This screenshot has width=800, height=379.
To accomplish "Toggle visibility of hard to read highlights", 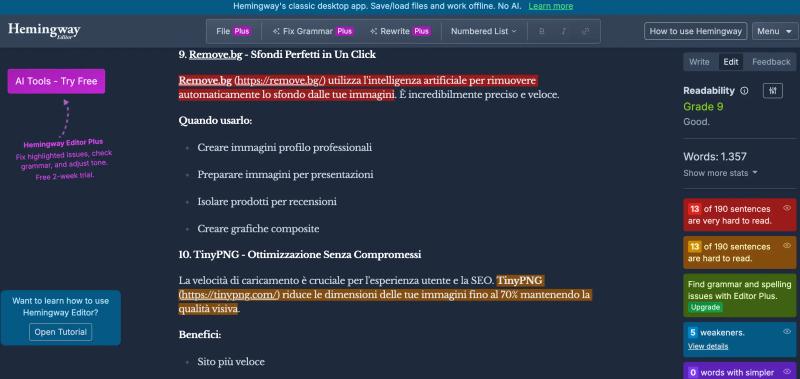I will pos(787,245).
